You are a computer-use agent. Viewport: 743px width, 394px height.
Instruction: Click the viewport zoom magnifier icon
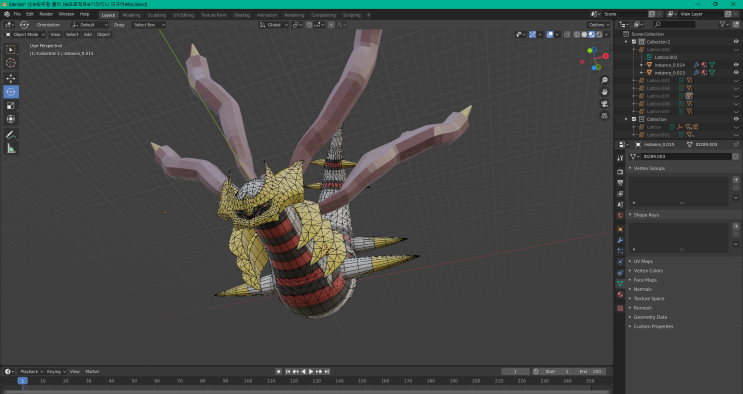(x=604, y=80)
